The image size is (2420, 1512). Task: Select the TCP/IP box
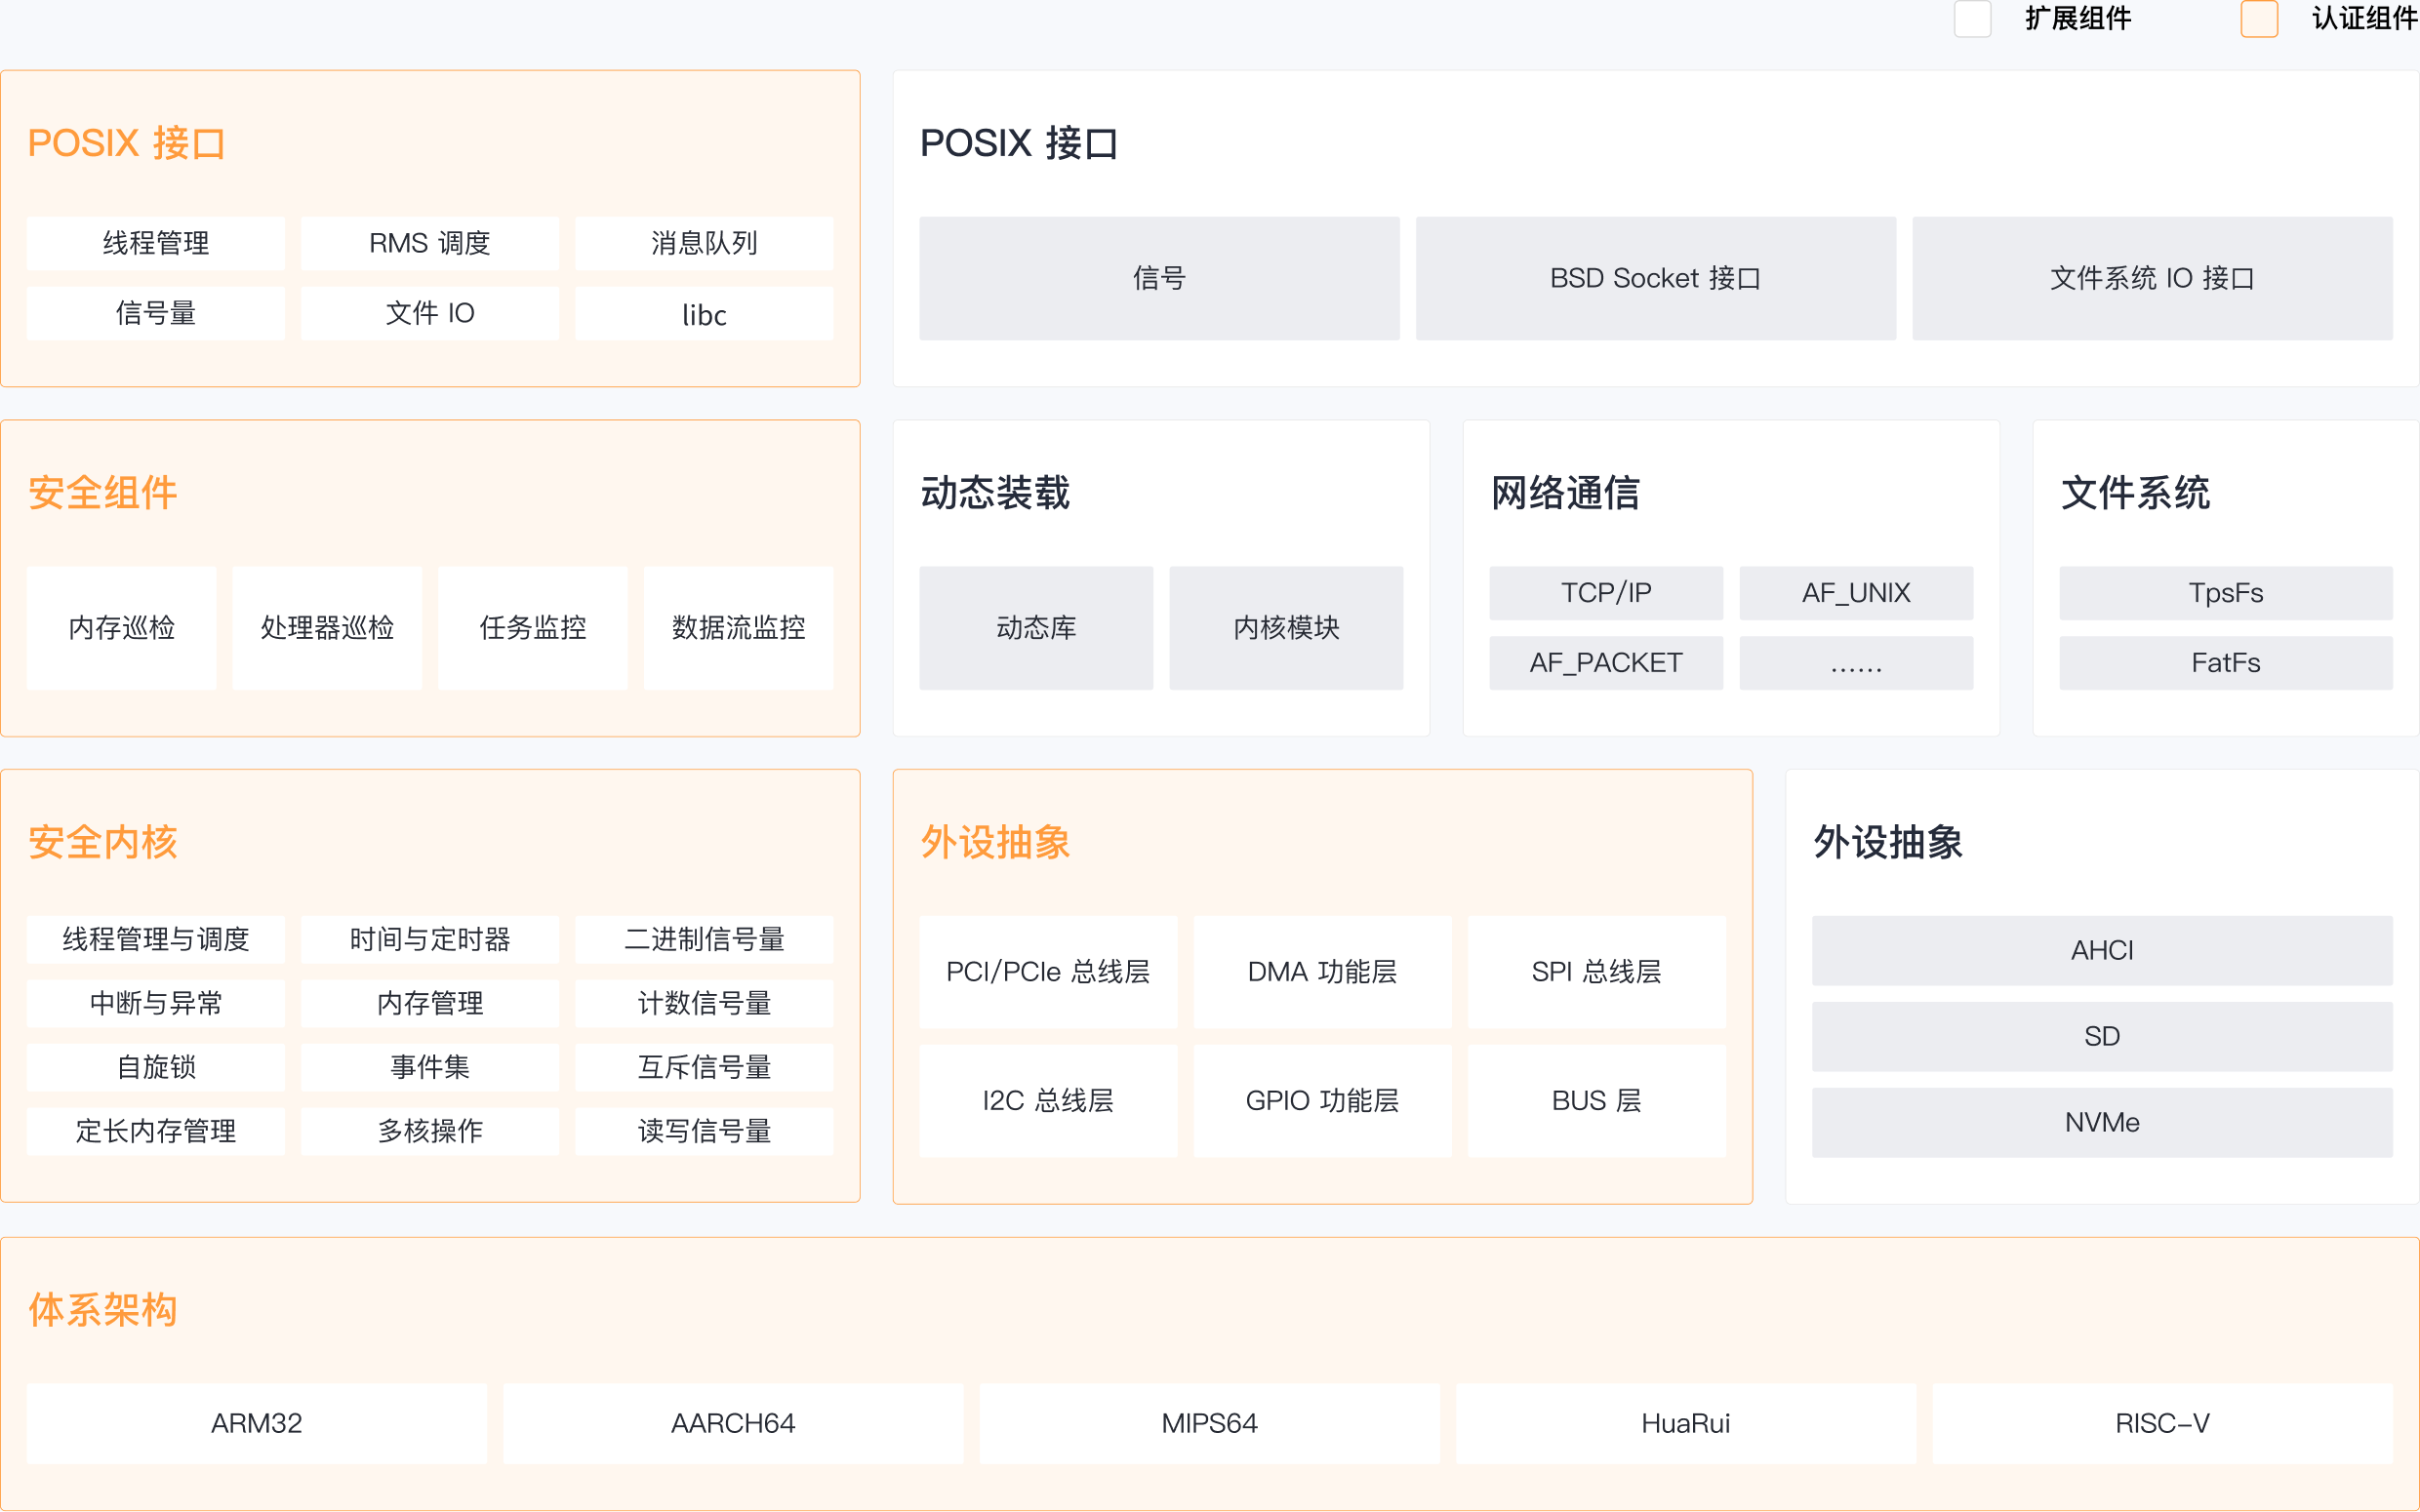[x=1606, y=593]
